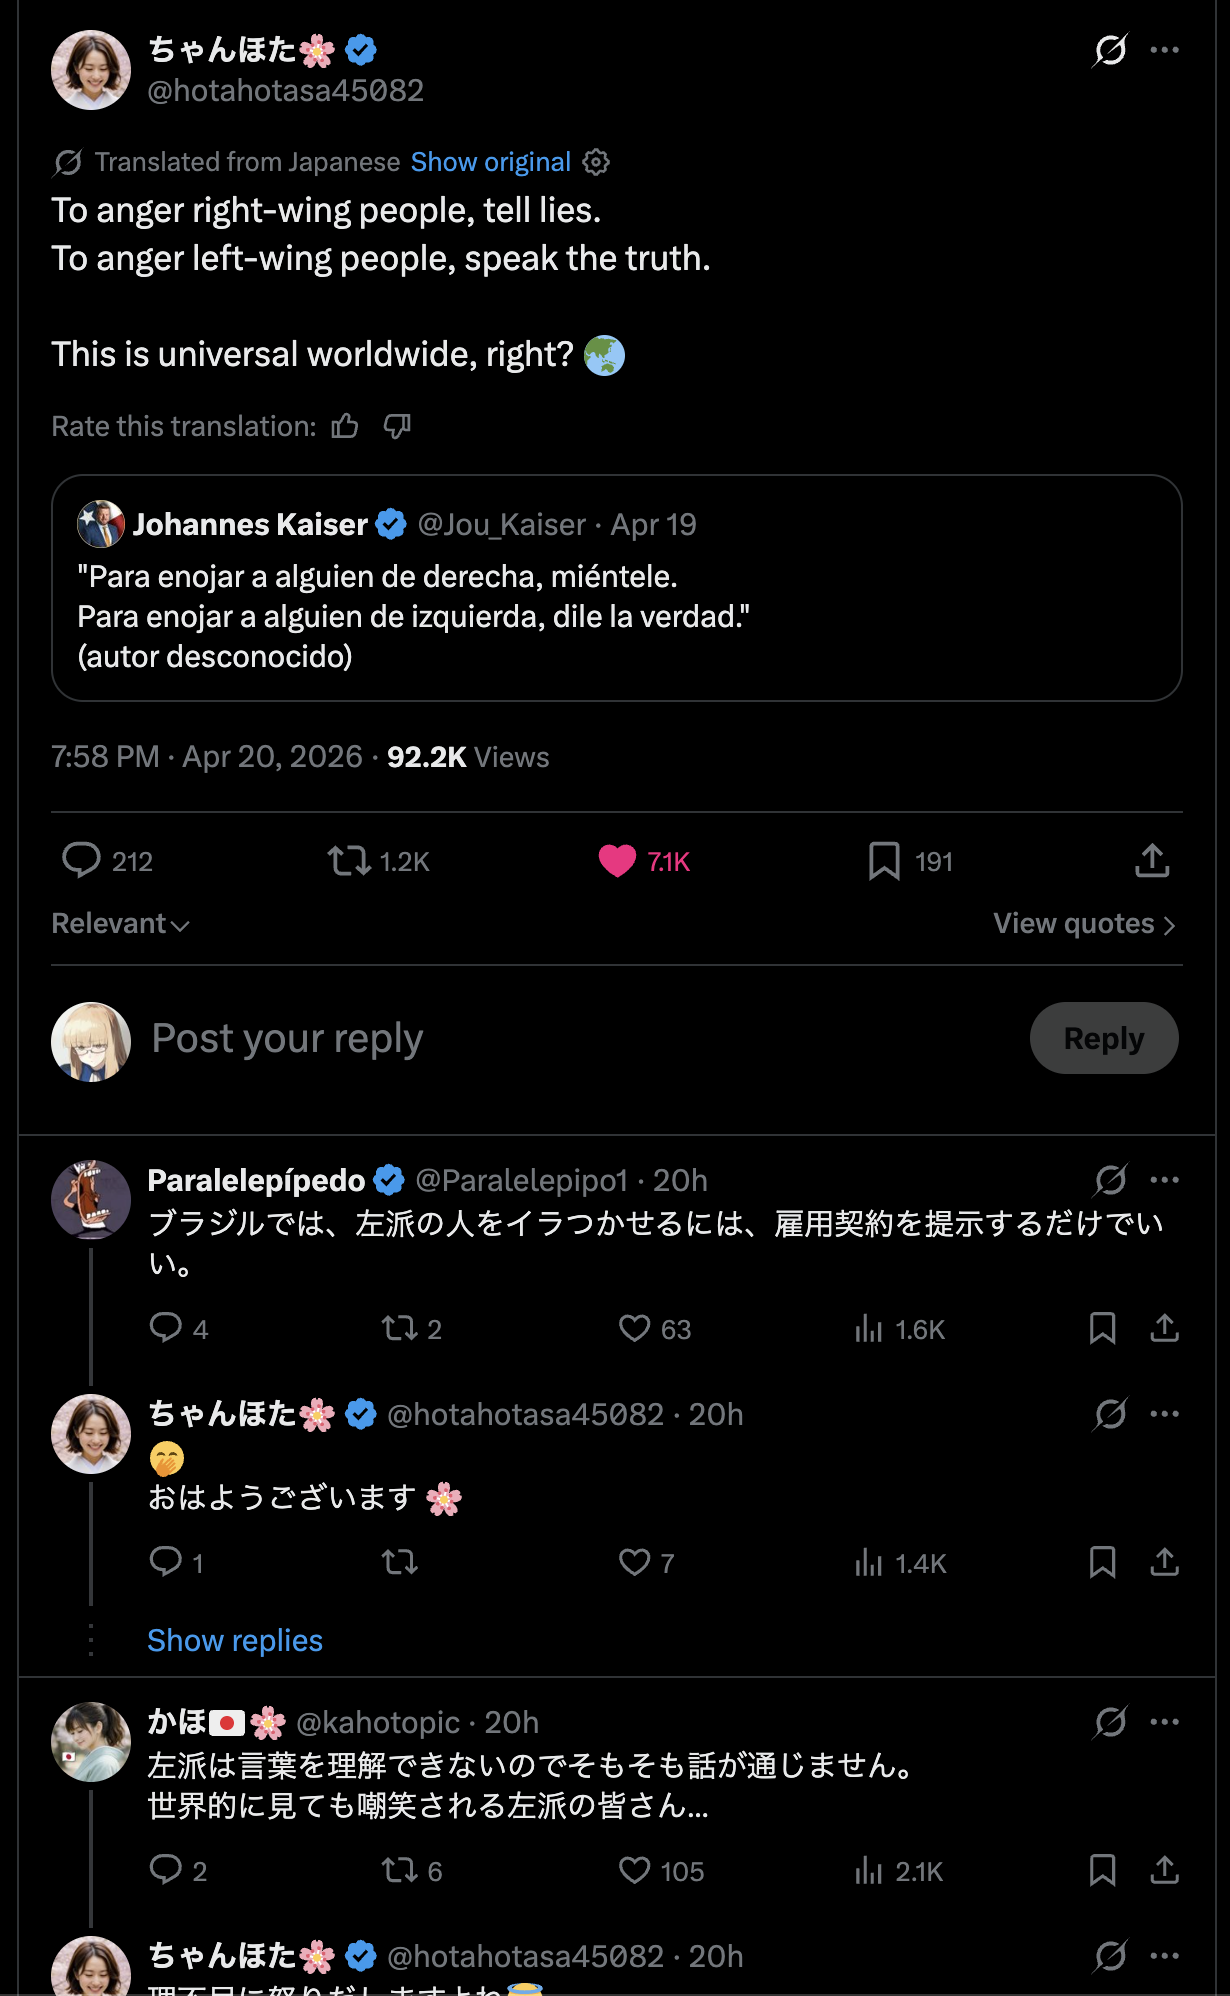Viewport: 1230px width, 1996px height.
Task: Open more options on かほ's reply
Action: [1165, 1722]
